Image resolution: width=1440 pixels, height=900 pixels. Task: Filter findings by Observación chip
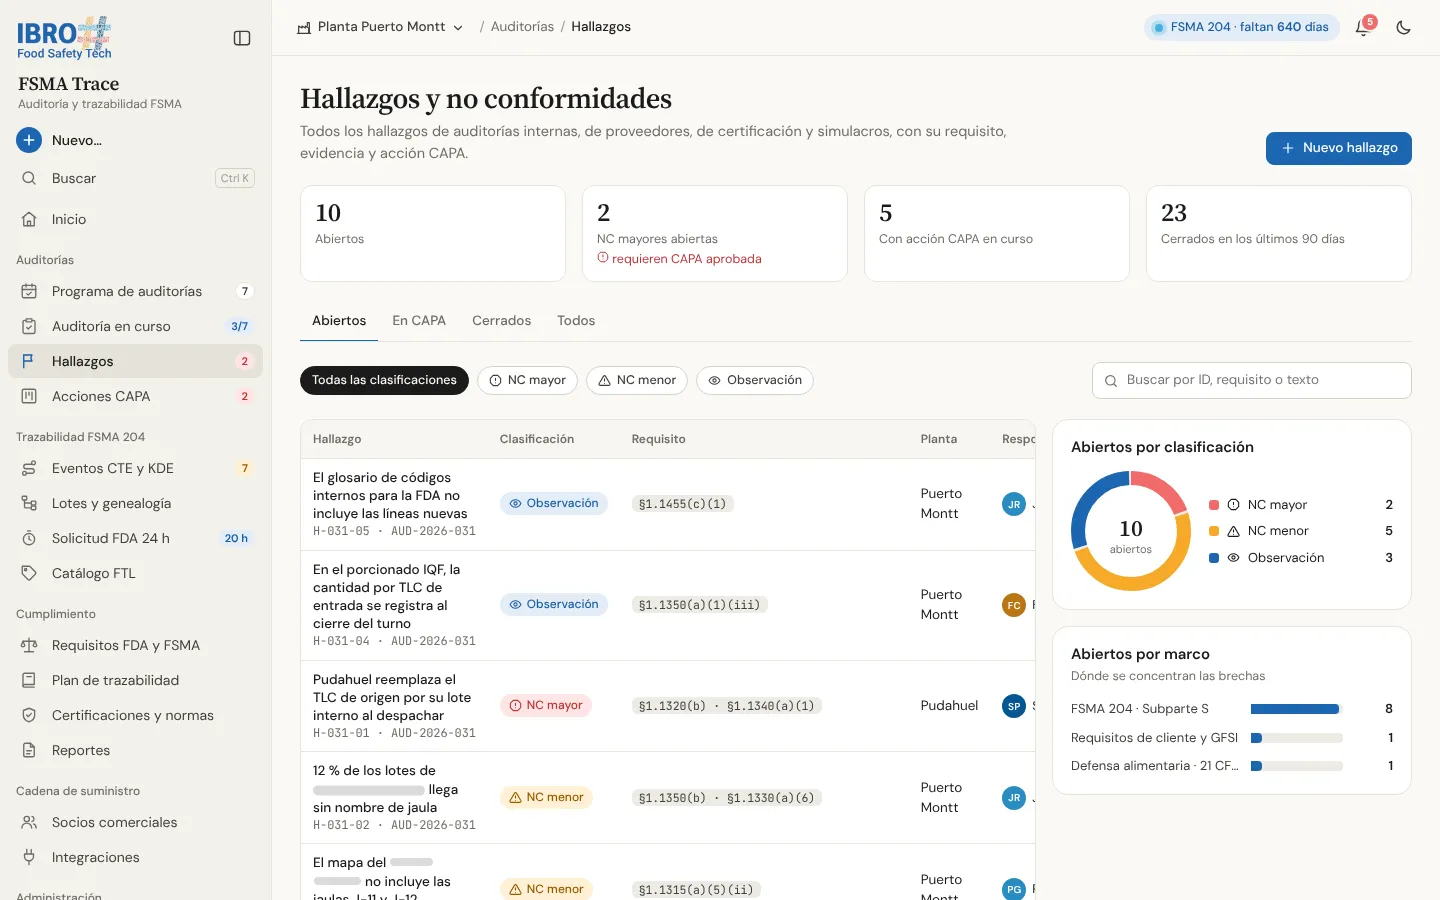755,380
